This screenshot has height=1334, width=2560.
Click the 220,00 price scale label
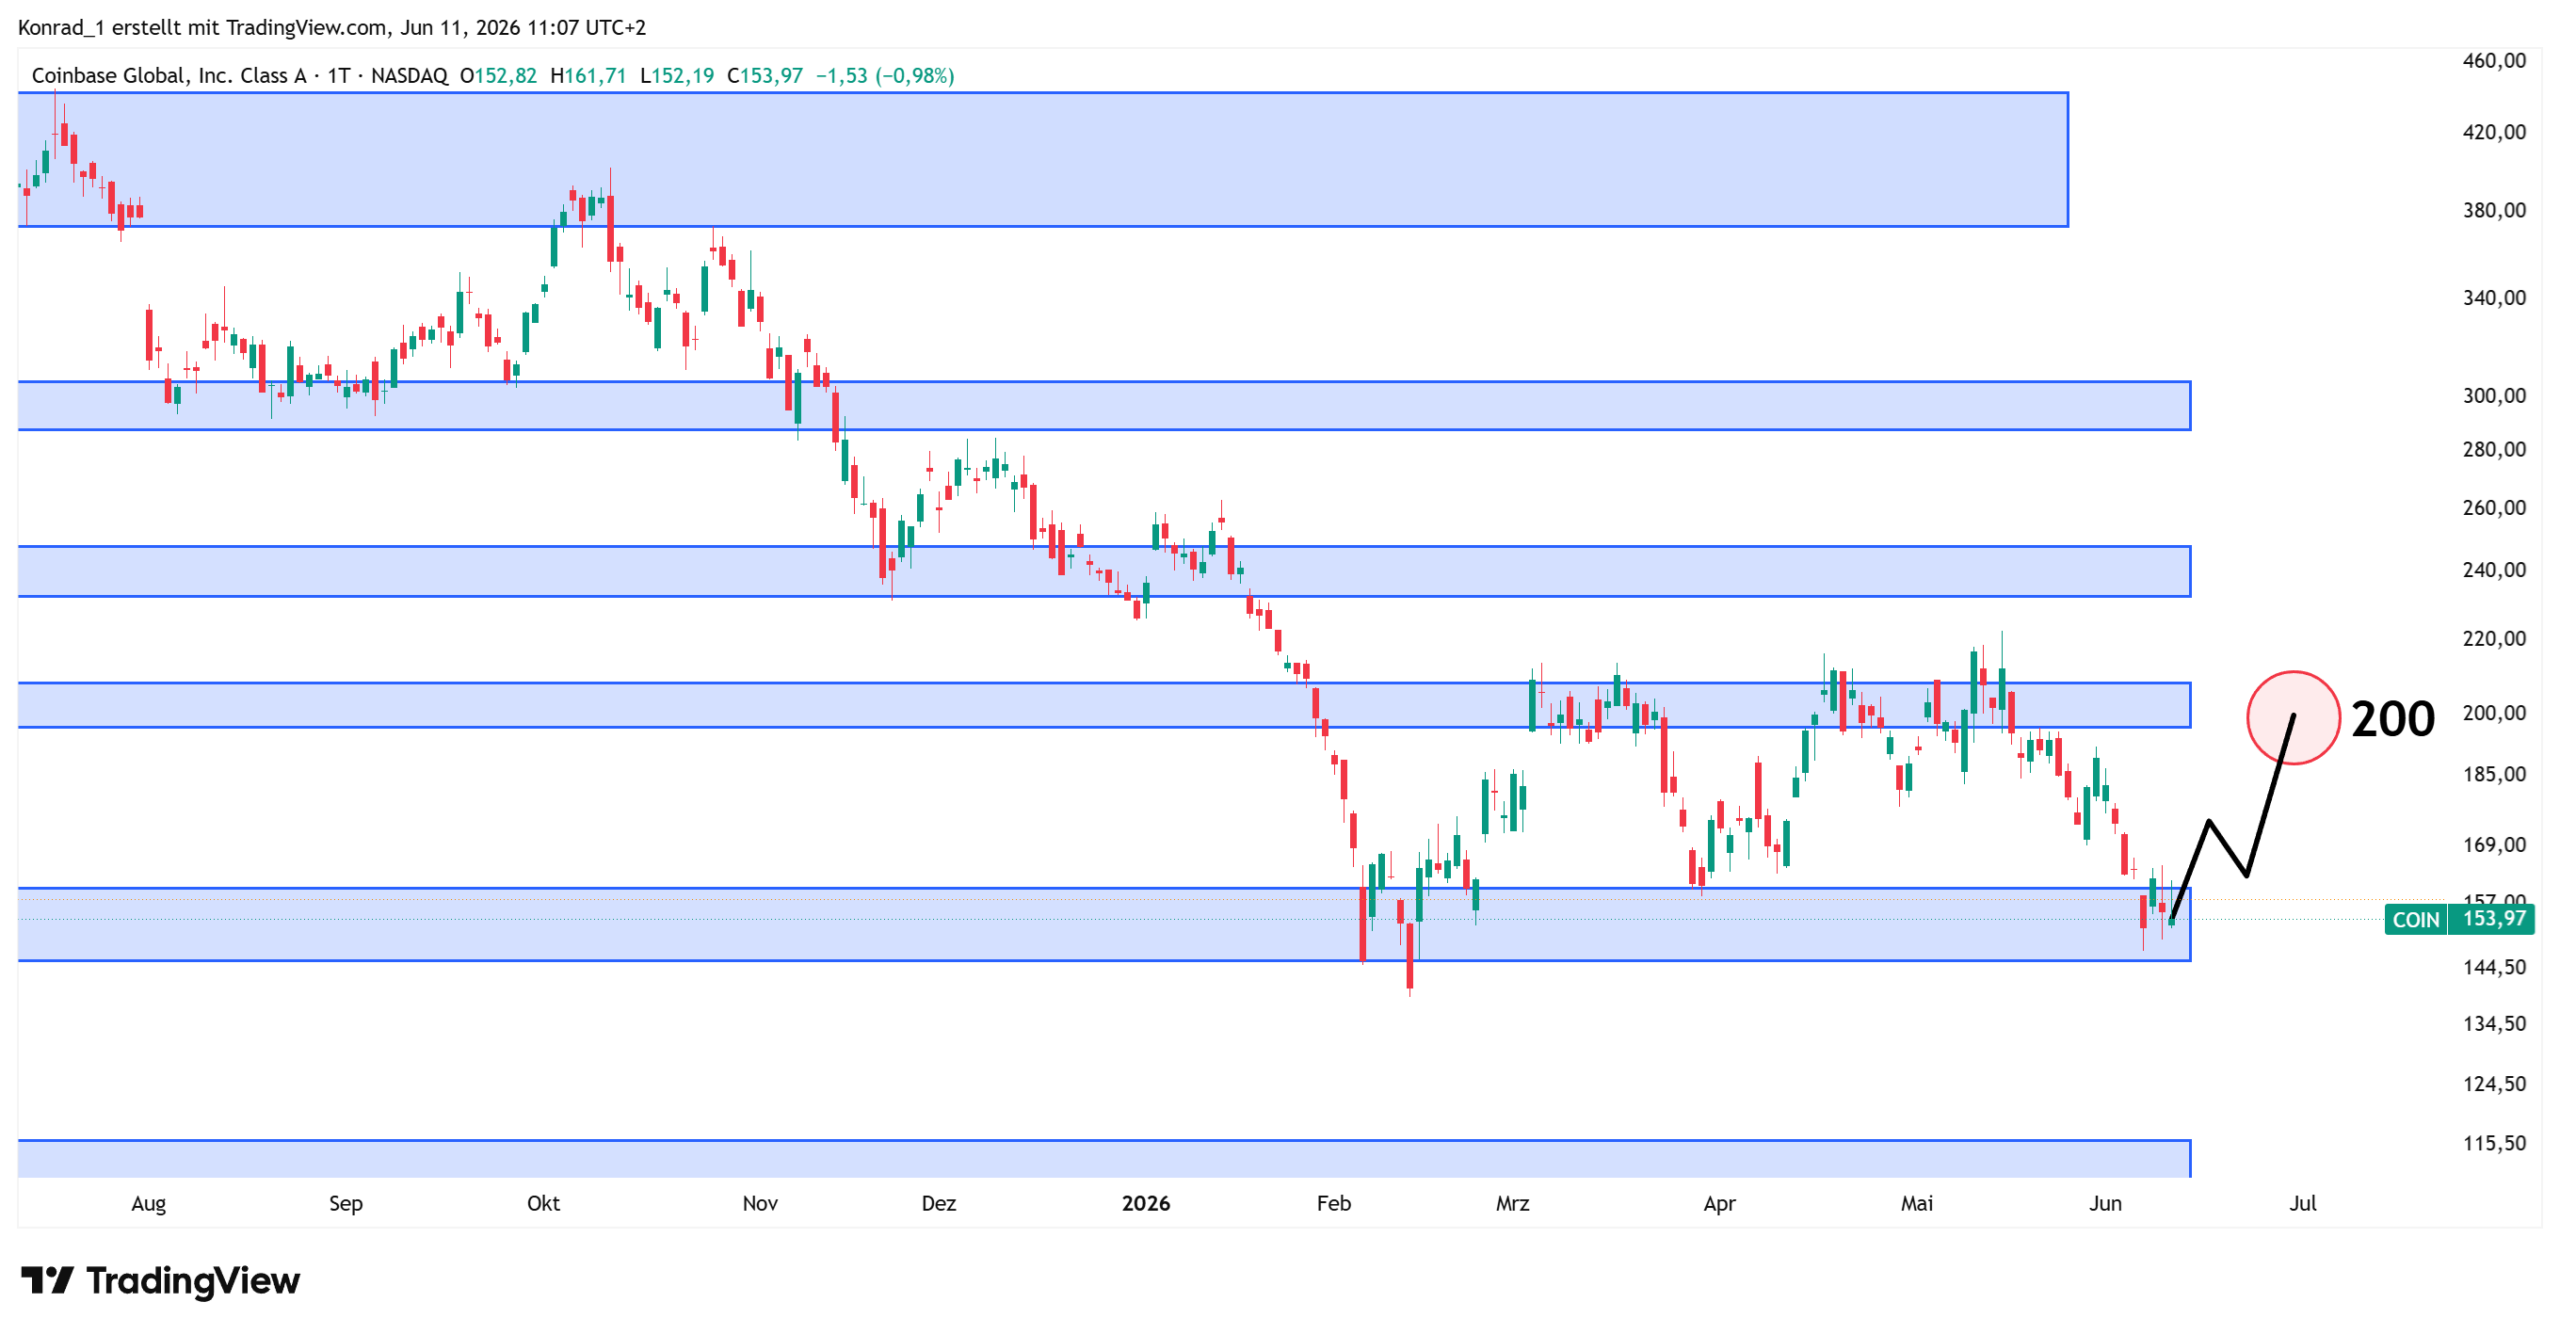tap(2494, 638)
